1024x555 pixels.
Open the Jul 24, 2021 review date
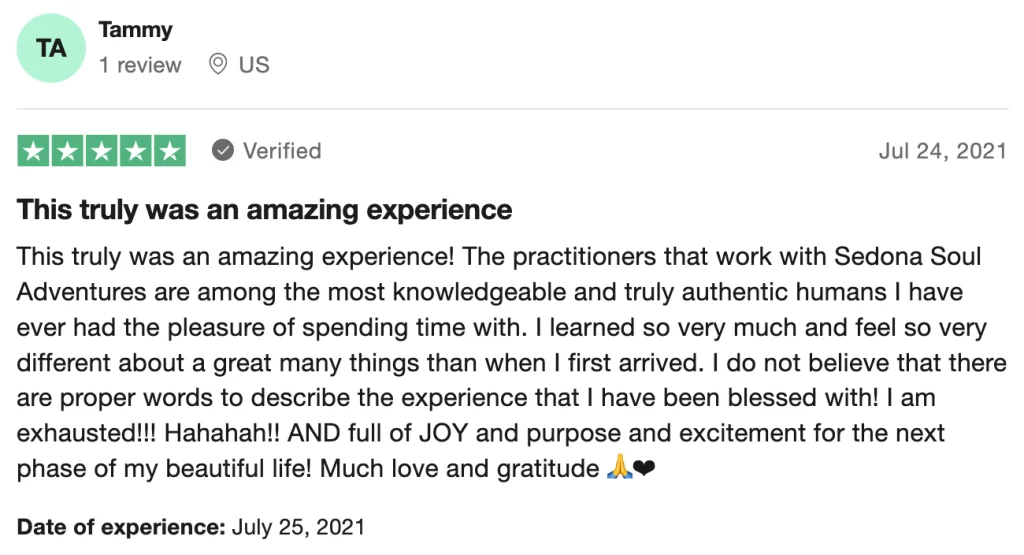pos(942,151)
